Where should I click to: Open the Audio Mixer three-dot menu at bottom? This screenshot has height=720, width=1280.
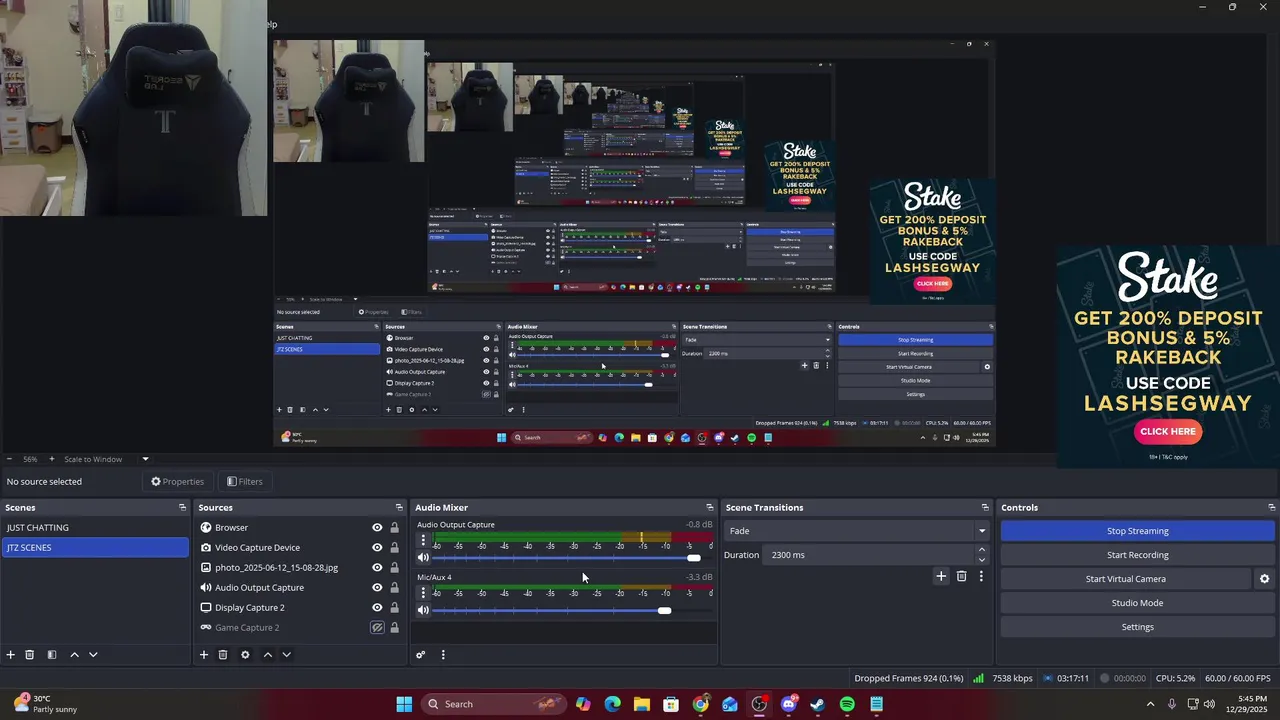443,655
